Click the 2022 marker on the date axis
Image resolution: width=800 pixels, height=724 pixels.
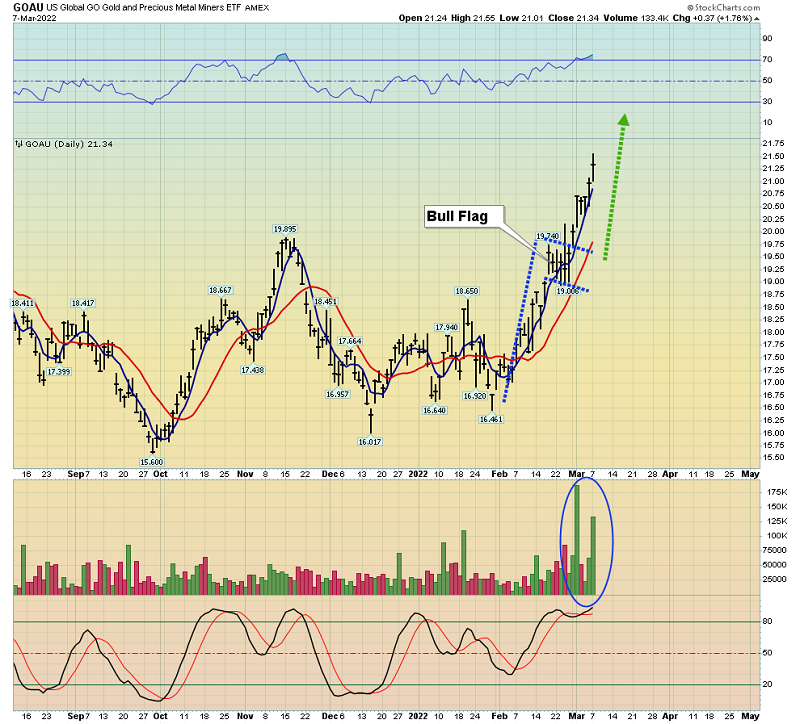coord(418,477)
